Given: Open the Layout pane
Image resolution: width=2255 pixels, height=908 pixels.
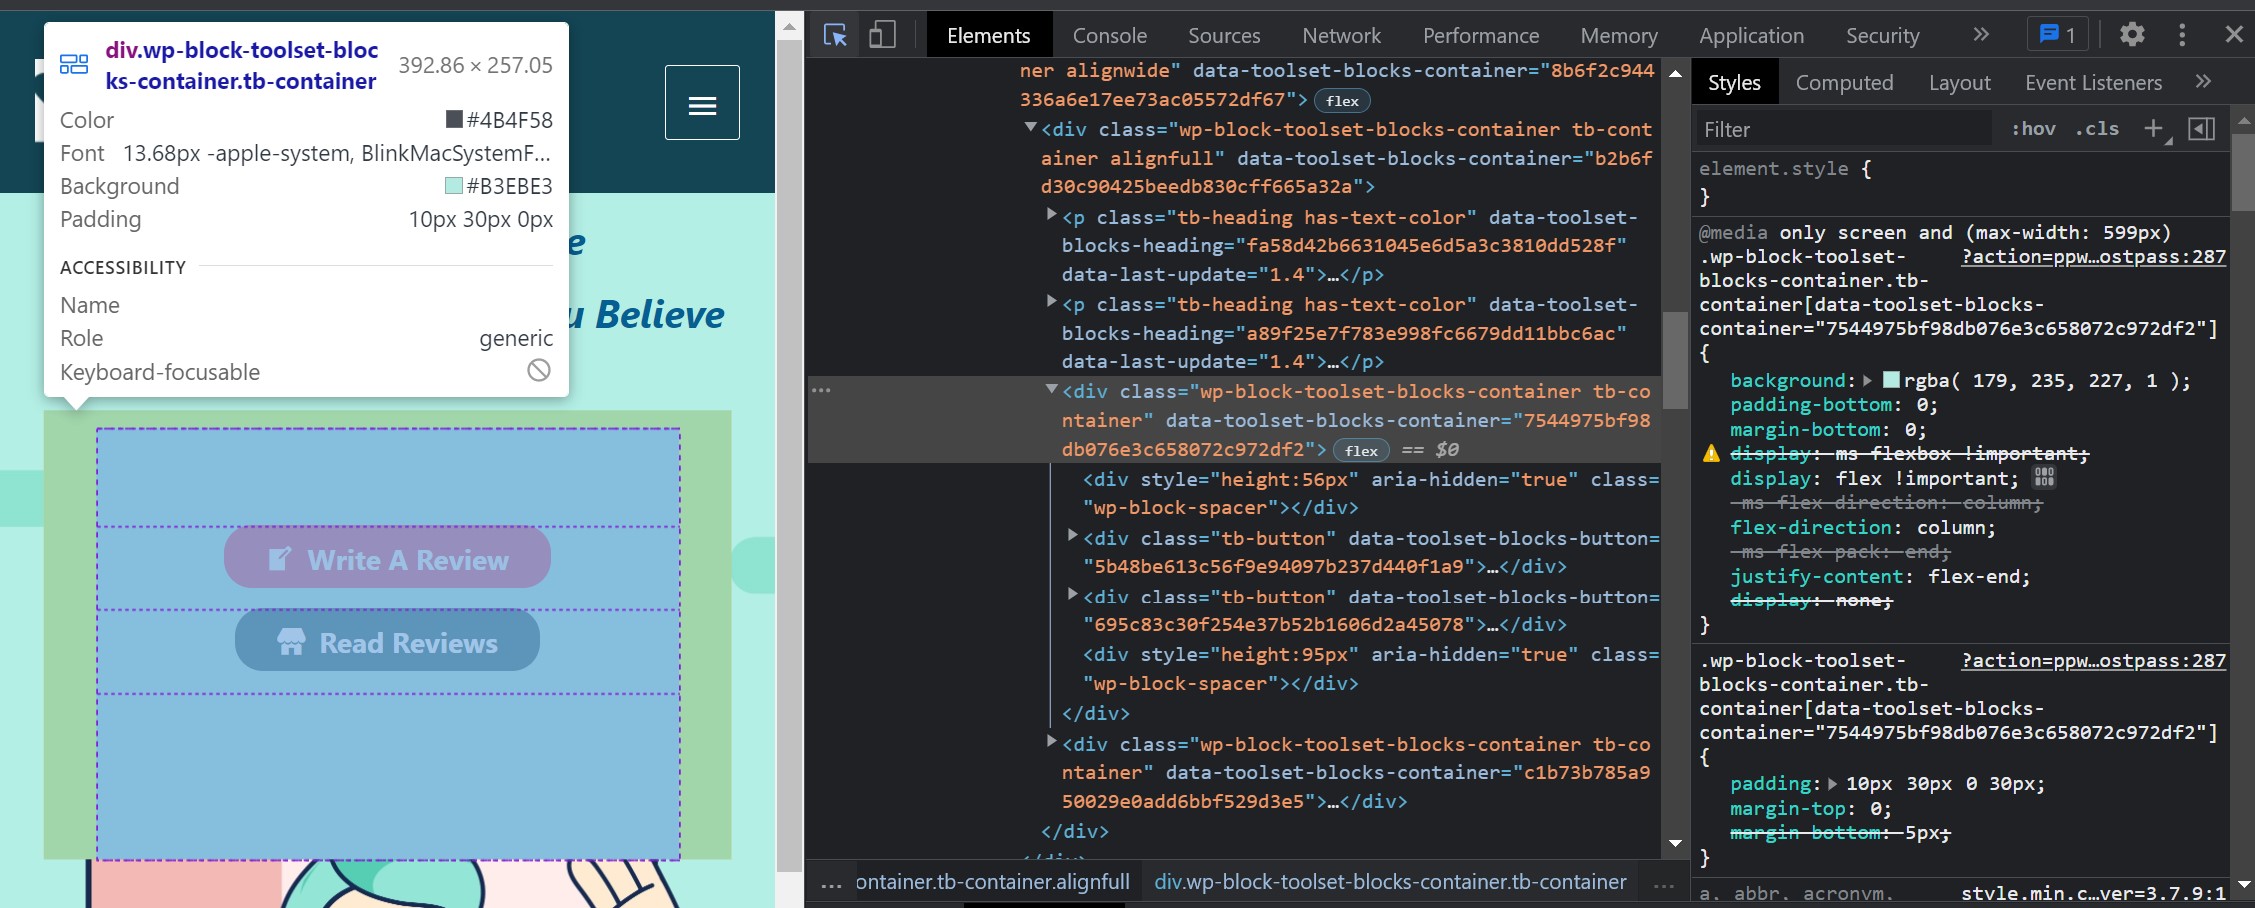Looking at the screenshot, I should (x=1959, y=83).
